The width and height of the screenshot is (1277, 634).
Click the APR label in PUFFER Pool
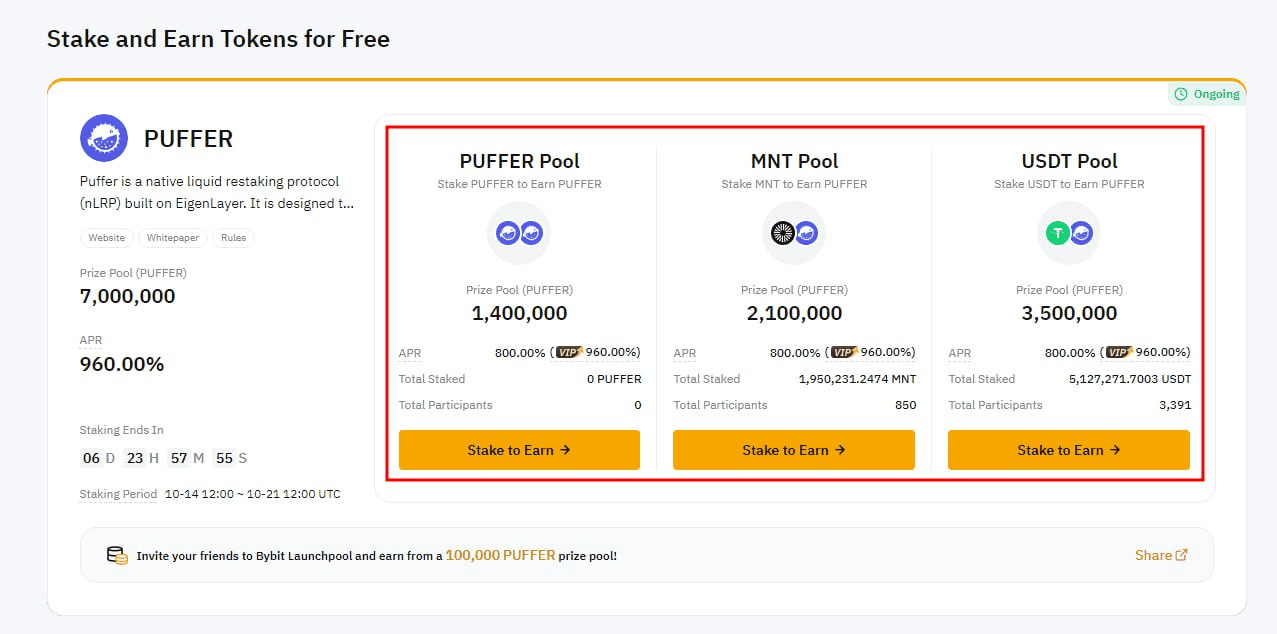(x=410, y=353)
